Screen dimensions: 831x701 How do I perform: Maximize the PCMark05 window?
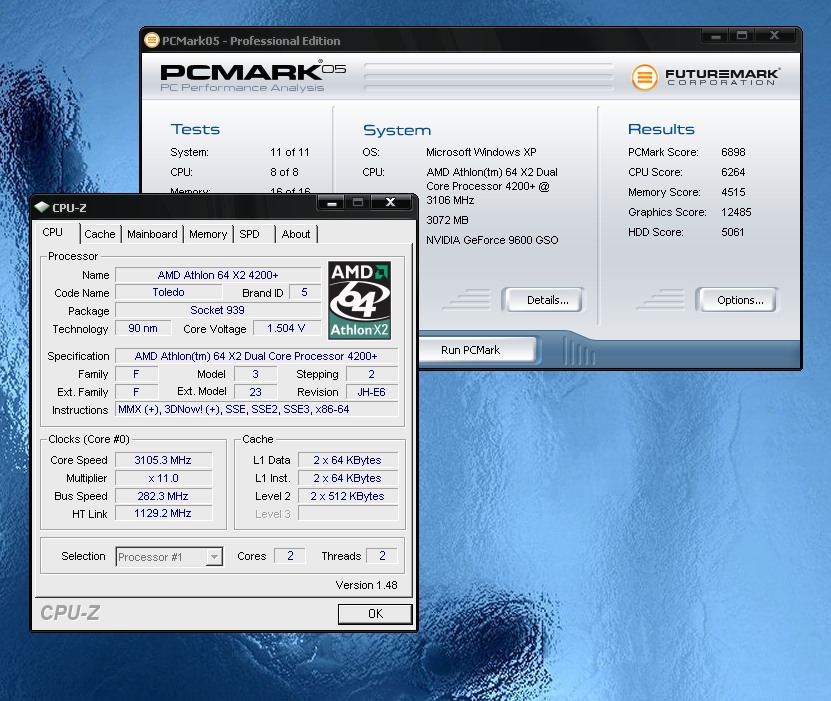[742, 36]
